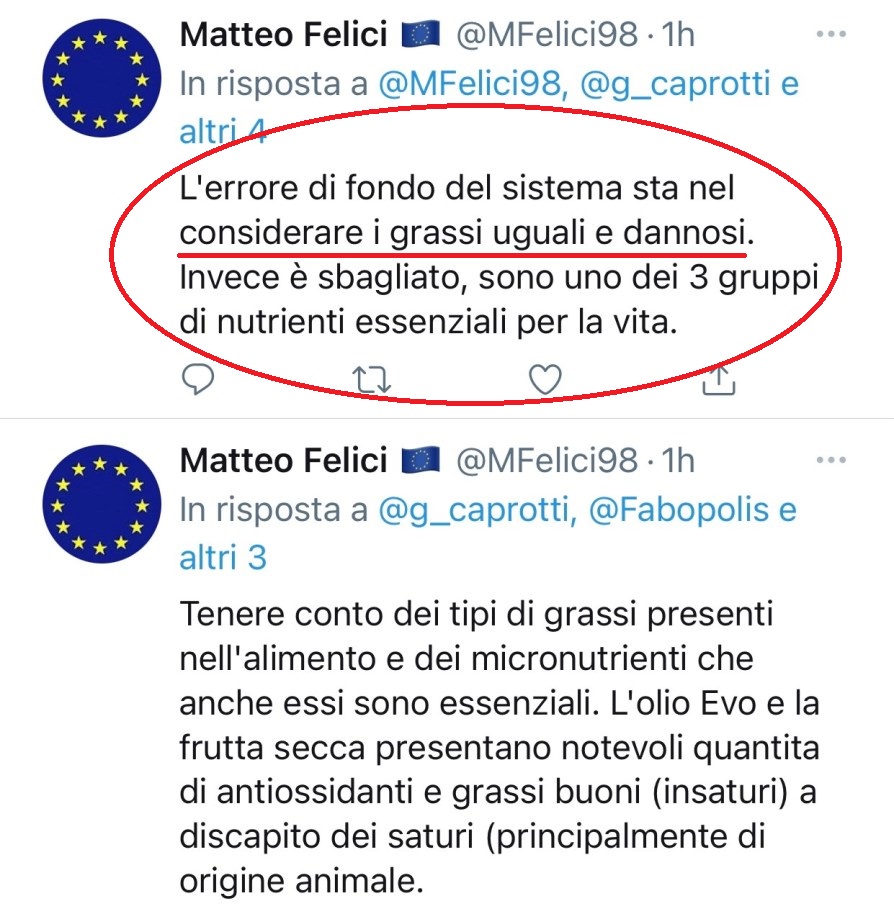Open the @MFelici98 handle in first tweet header
The image size is (894, 919).
click(x=546, y=35)
